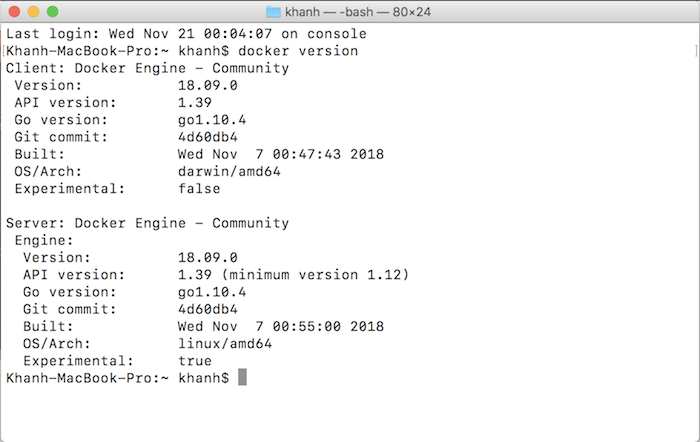Viewport: 700px width, 442px height.
Task: Click server 'API version:' label
Action: point(74,275)
